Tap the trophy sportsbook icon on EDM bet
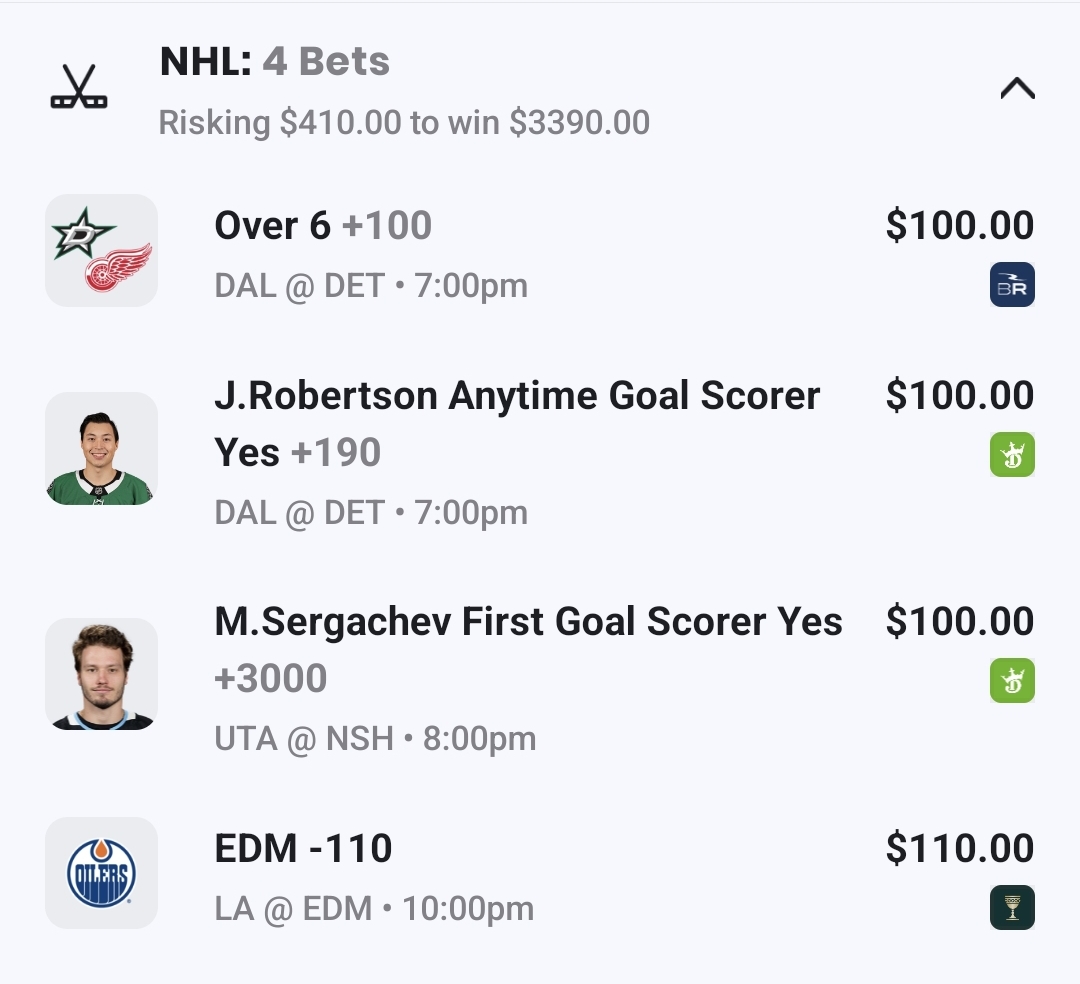 1012,908
